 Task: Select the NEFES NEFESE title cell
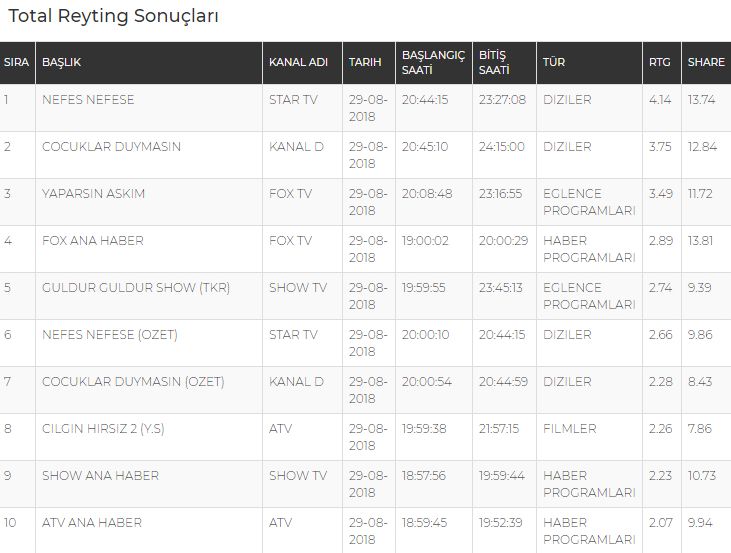click(x=88, y=100)
